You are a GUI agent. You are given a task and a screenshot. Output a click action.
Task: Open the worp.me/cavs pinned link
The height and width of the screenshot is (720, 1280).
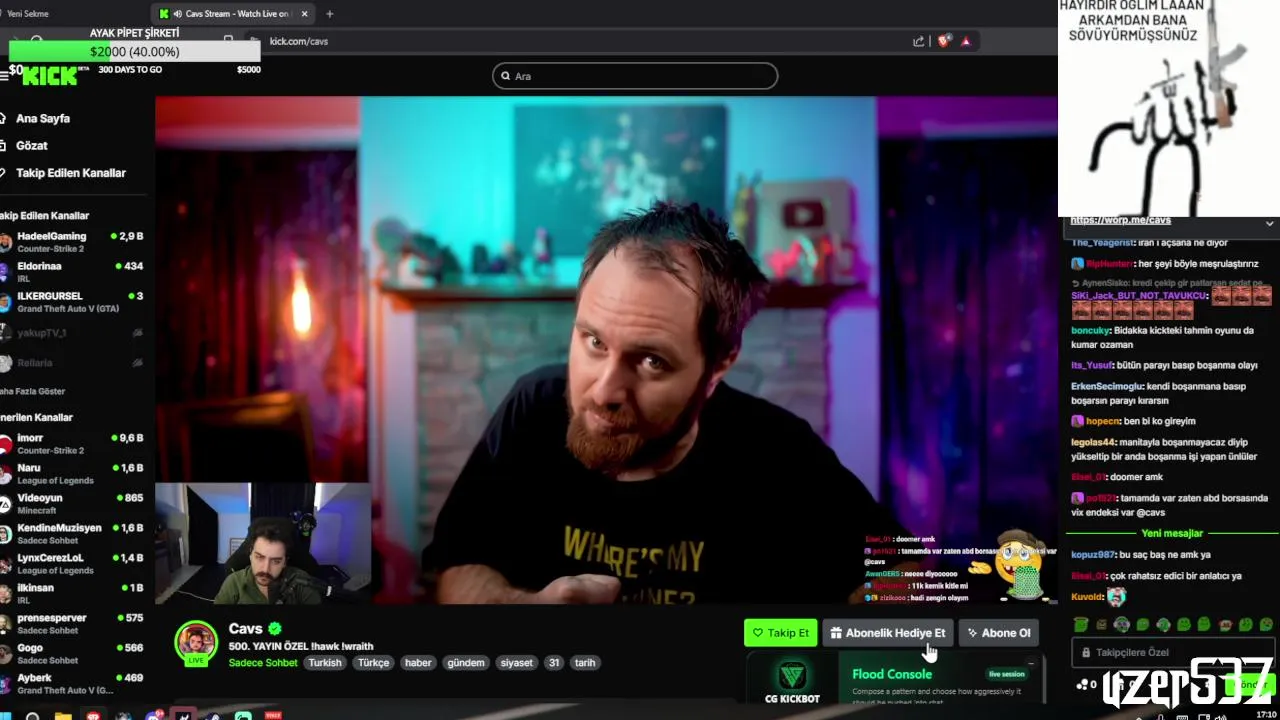click(1120, 220)
